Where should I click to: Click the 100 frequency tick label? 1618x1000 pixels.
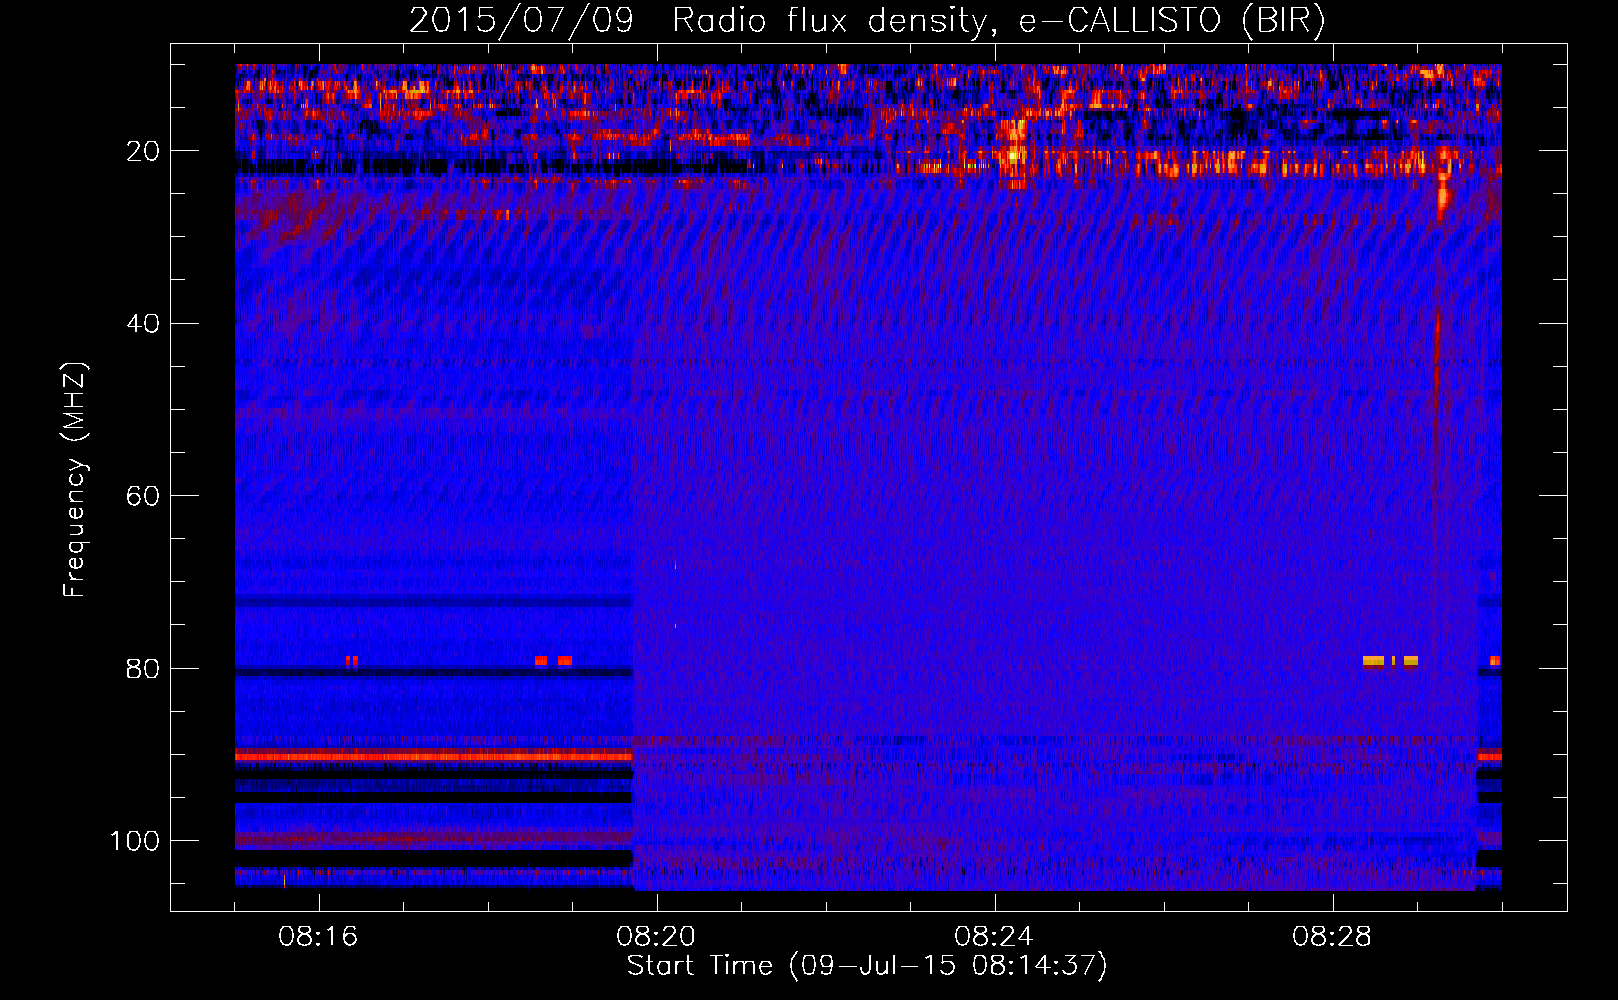135,841
